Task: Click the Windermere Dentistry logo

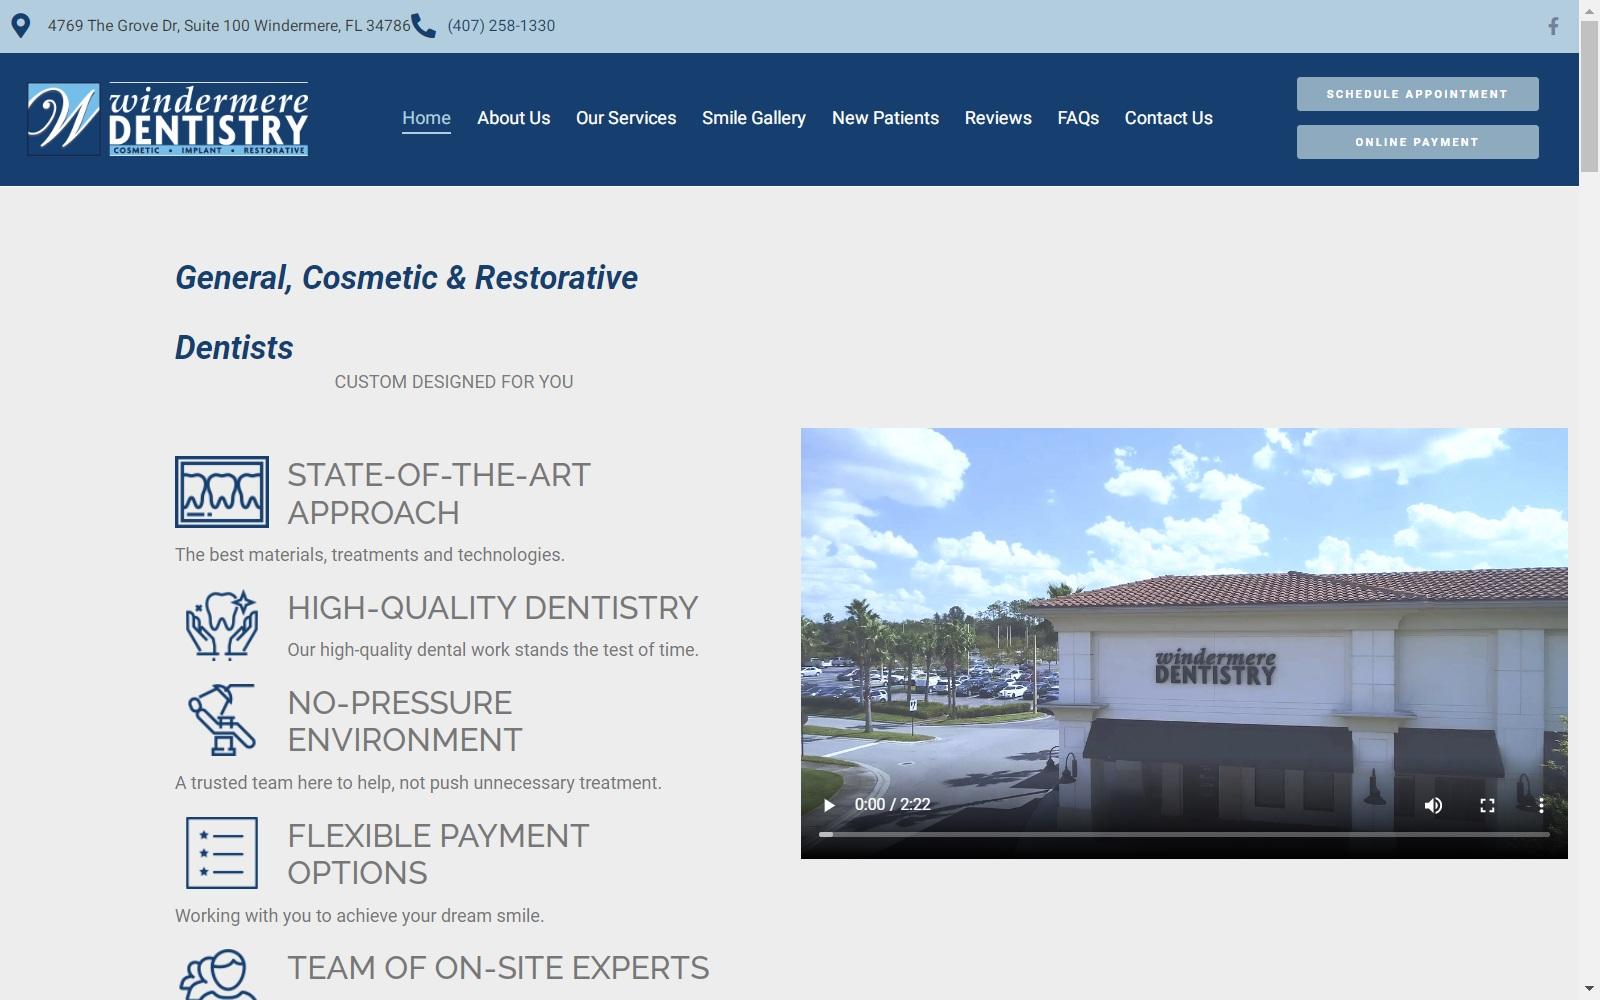Action: (x=168, y=119)
